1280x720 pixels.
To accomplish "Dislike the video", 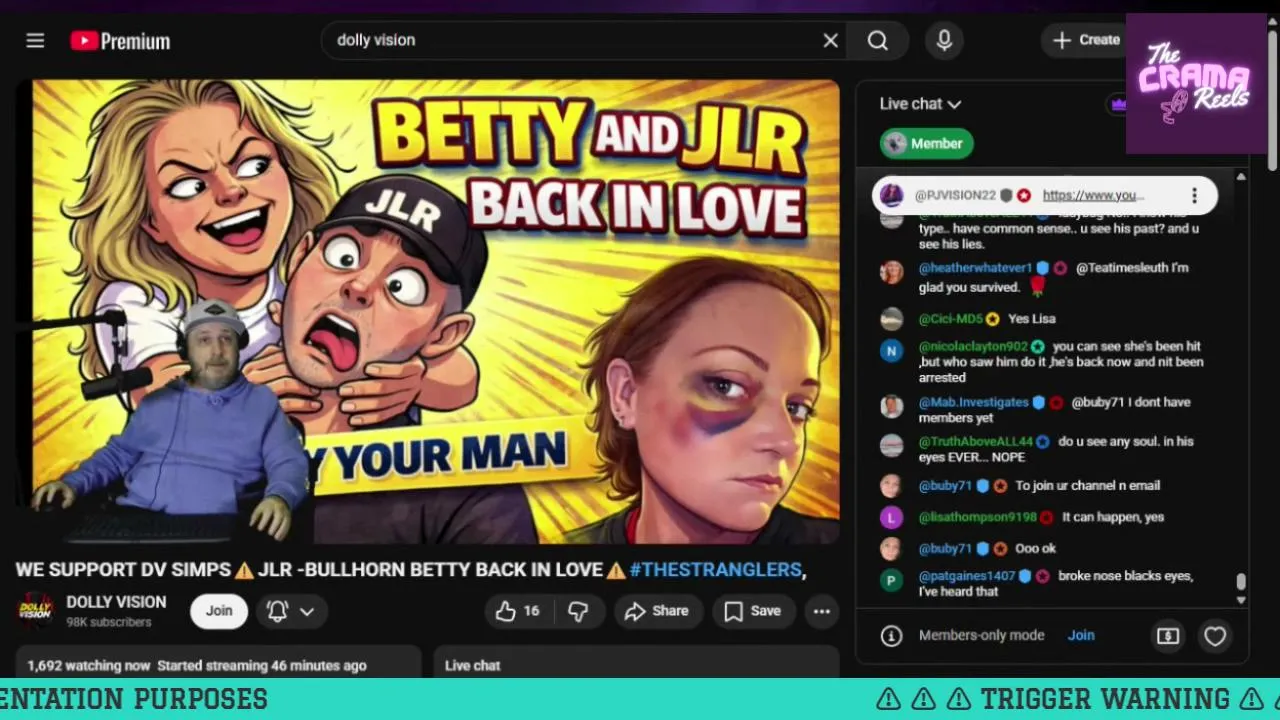I will coord(578,611).
